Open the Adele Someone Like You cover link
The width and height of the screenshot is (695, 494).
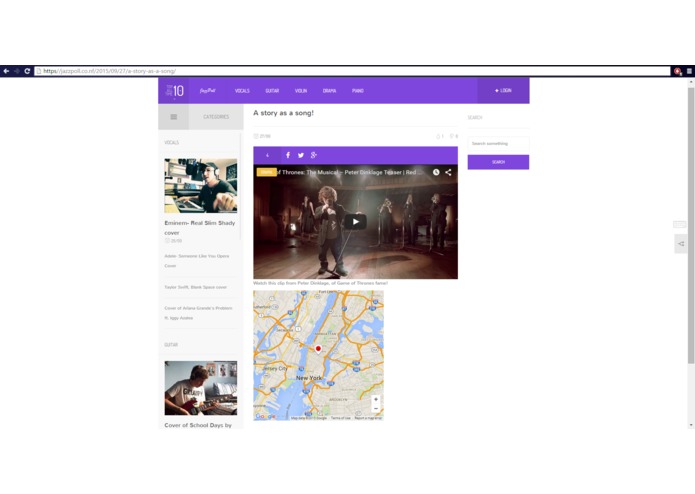click(x=197, y=261)
